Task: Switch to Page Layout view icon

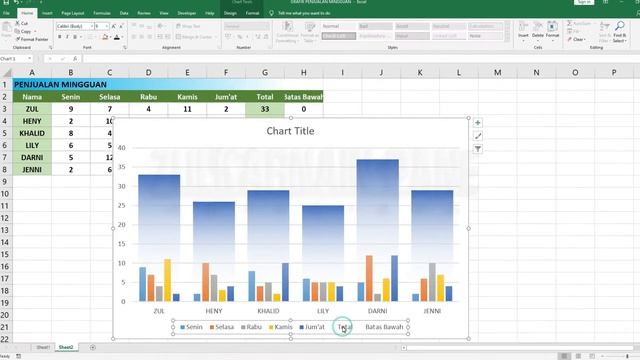Action: (578, 356)
